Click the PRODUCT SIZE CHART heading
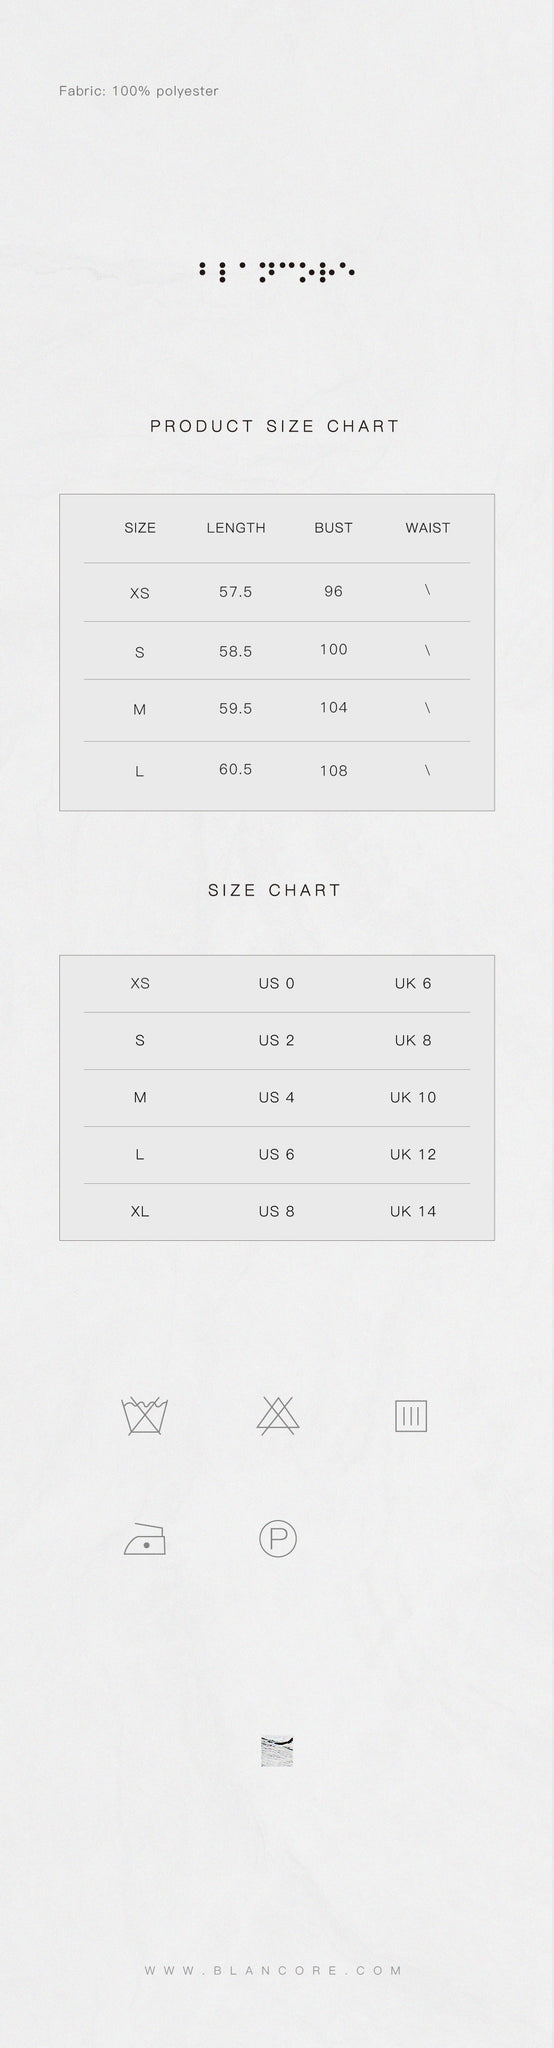 click(x=275, y=426)
